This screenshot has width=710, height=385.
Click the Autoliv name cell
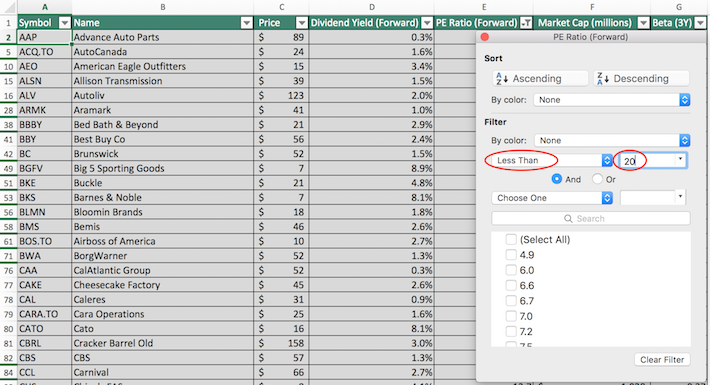coord(163,96)
